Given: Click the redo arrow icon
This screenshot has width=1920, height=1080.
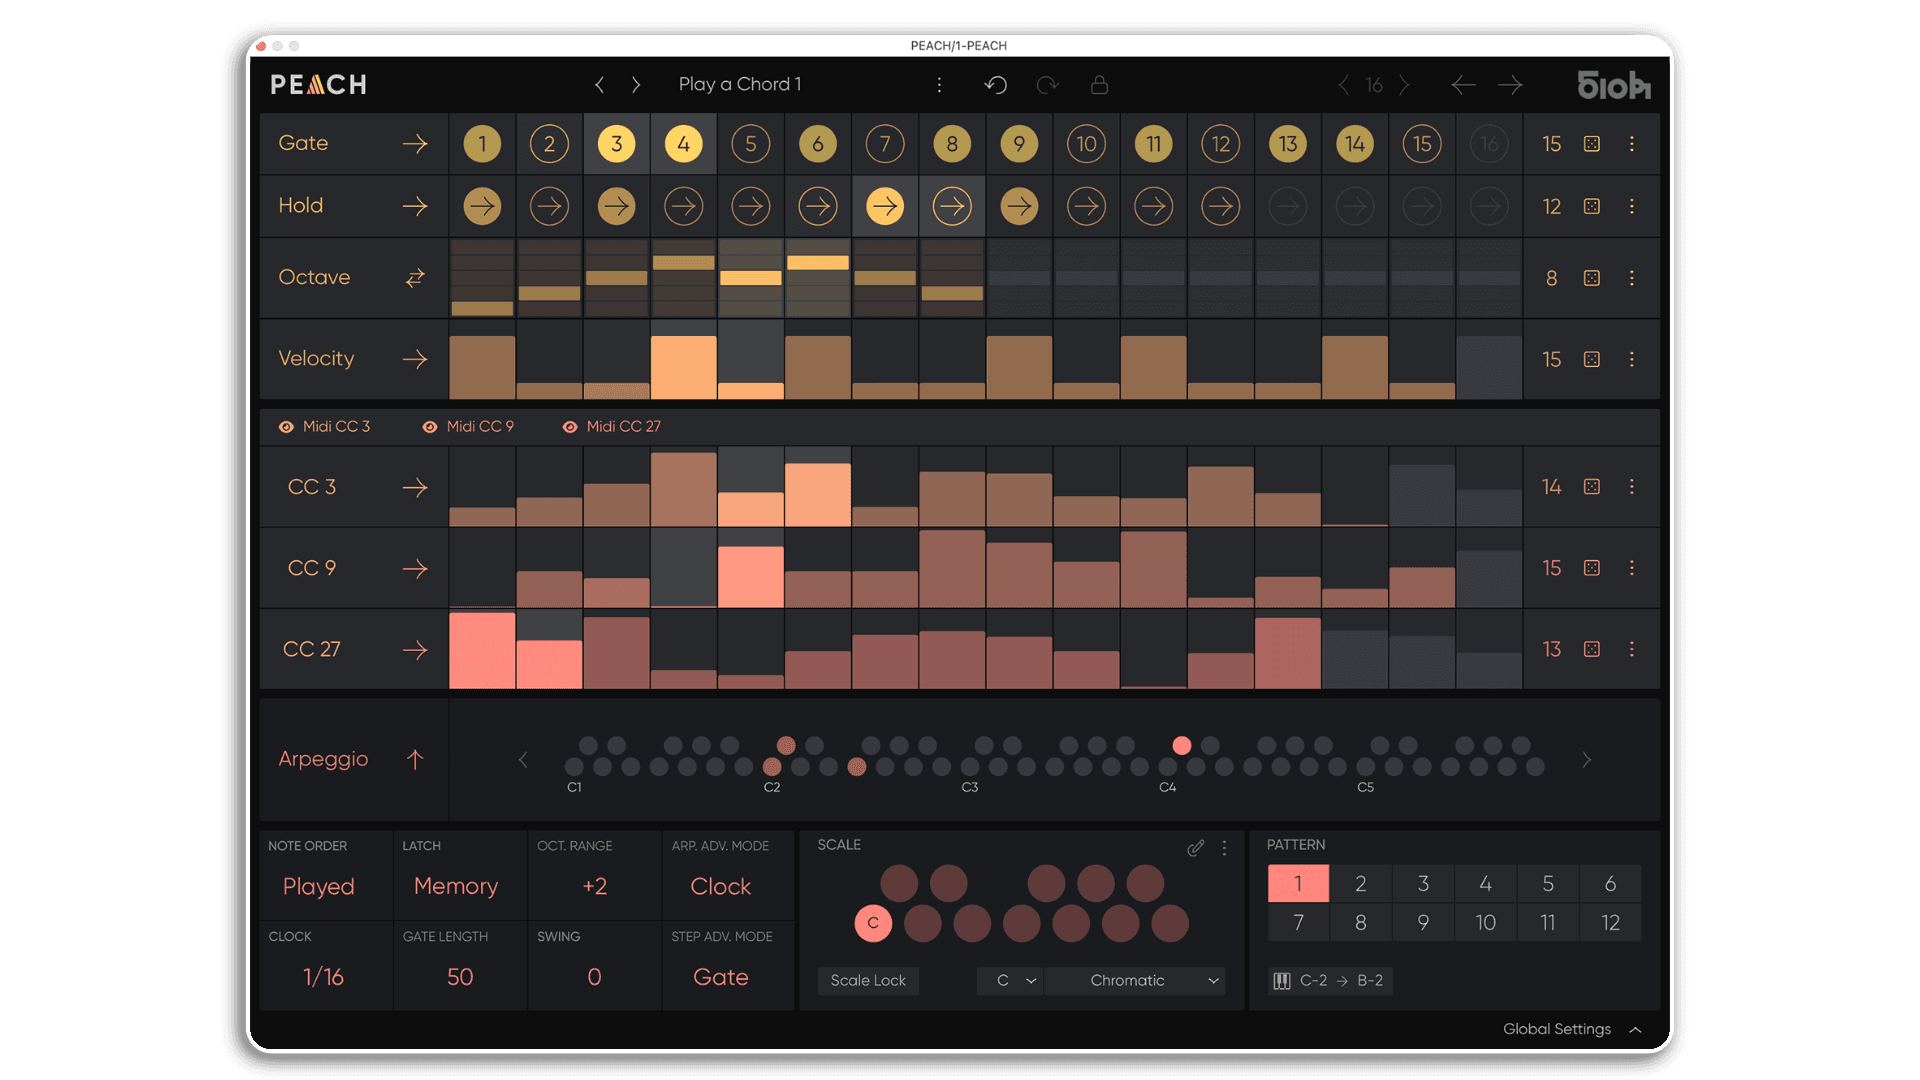Looking at the screenshot, I should 1047,85.
